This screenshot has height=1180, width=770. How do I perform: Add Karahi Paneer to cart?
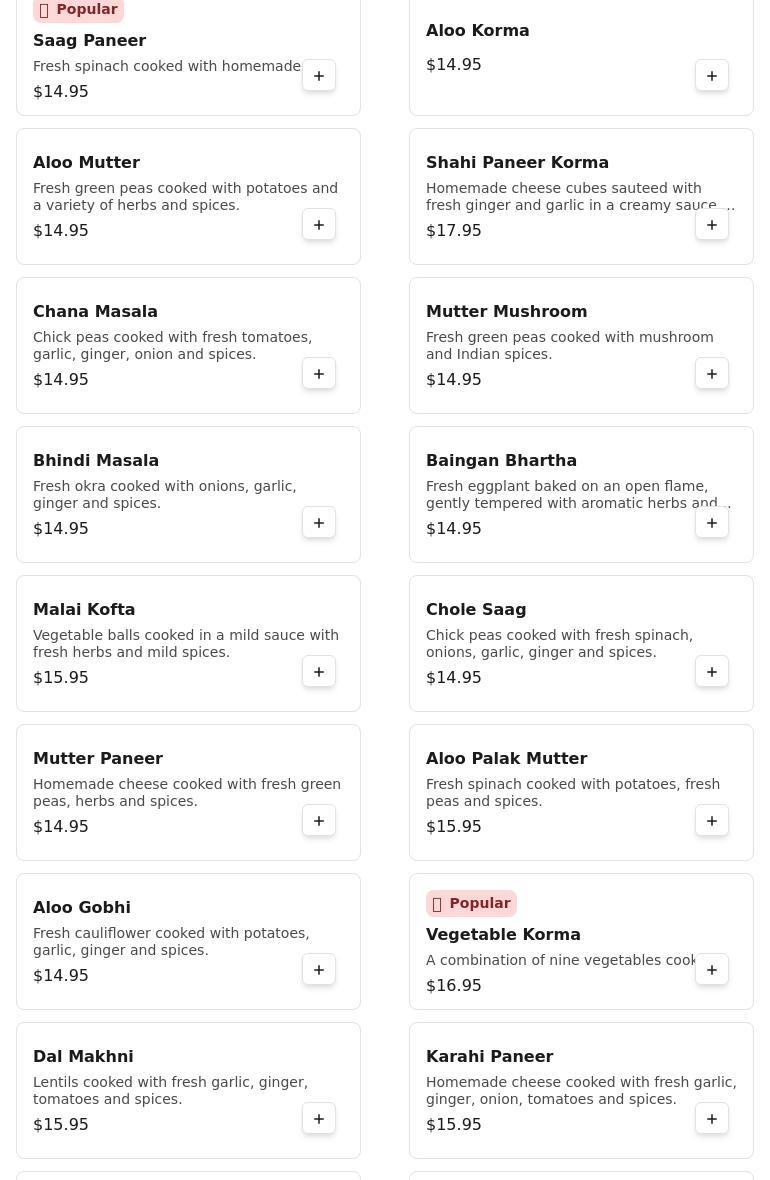tap(712, 1119)
